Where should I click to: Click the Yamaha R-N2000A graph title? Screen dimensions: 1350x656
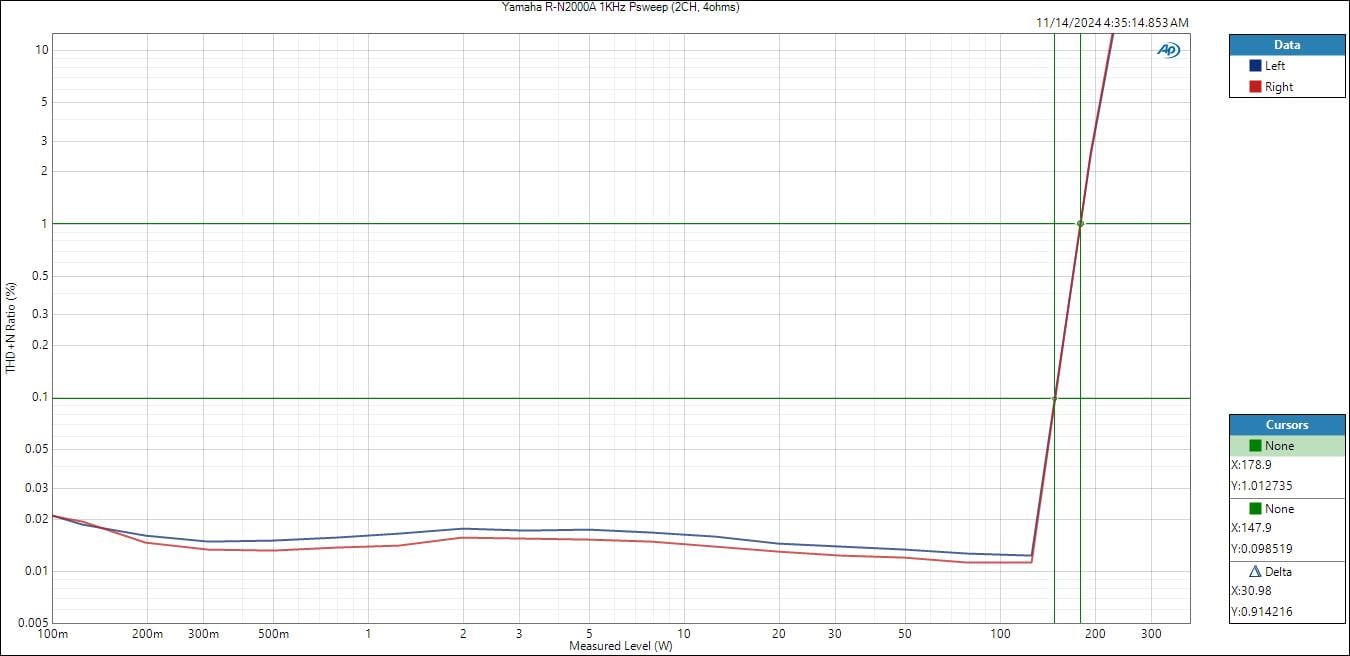click(620, 7)
